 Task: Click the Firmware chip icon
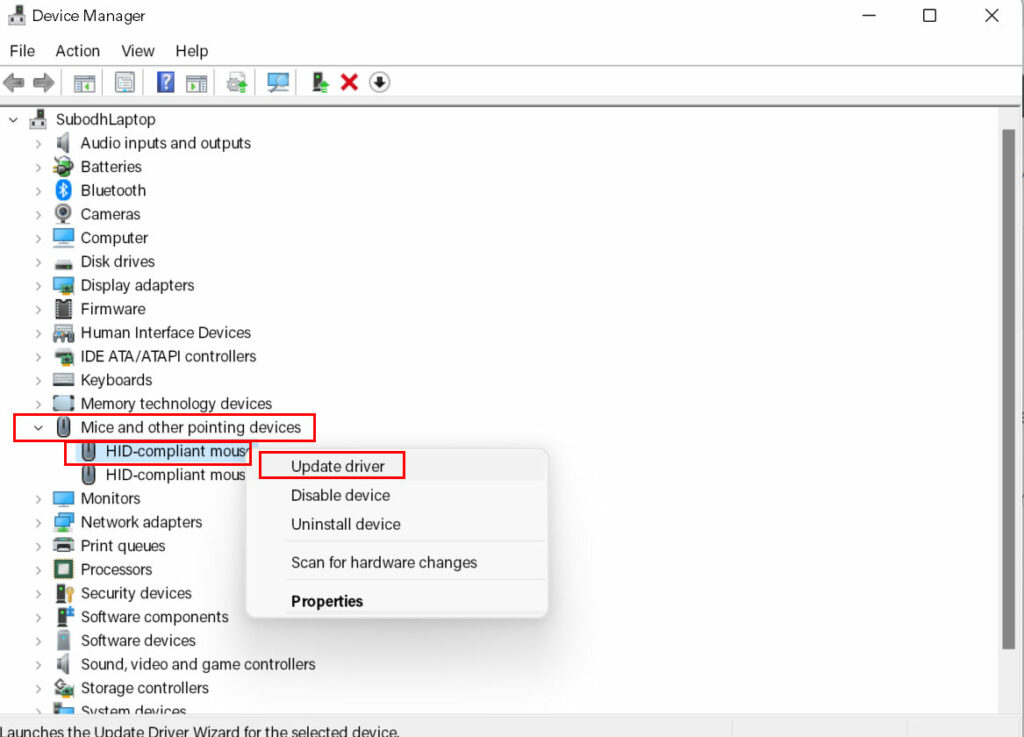[x=63, y=309]
